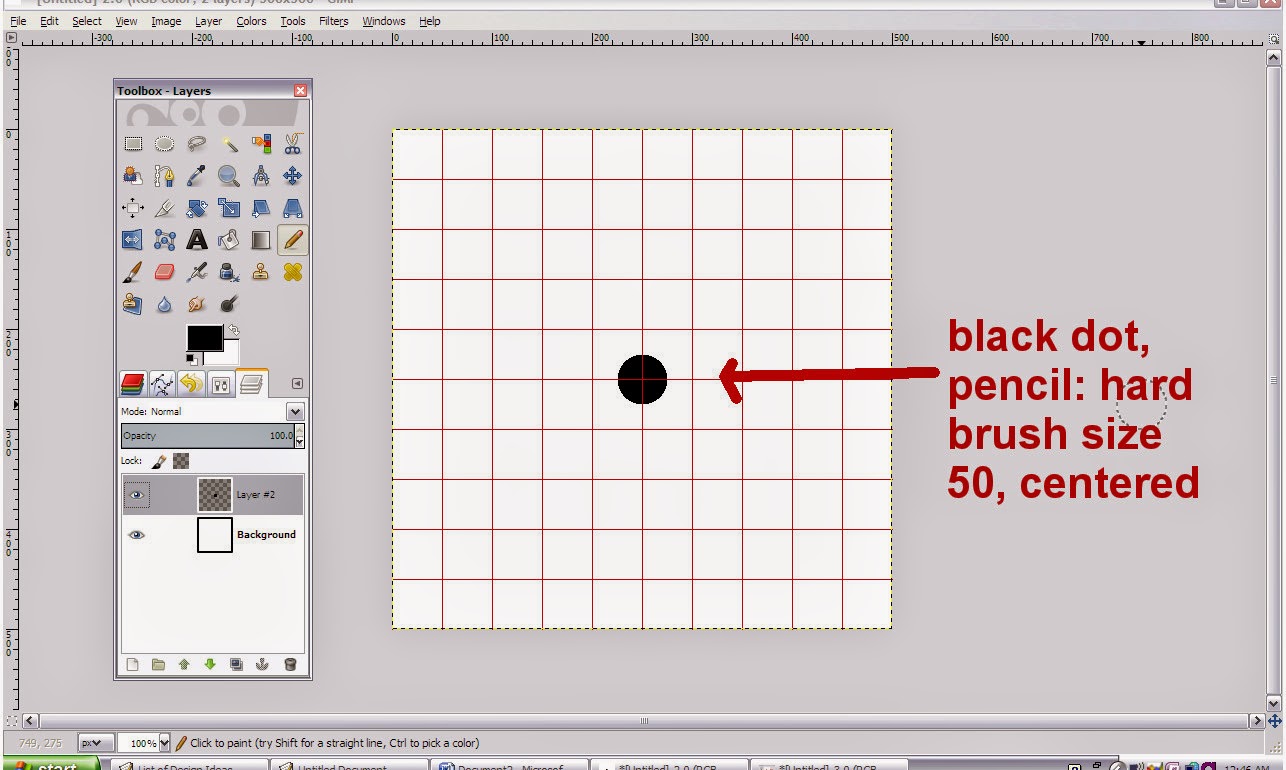This screenshot has height=770, width=1286.
Task: Switch to the Layers tab
Action: (251, 383)
